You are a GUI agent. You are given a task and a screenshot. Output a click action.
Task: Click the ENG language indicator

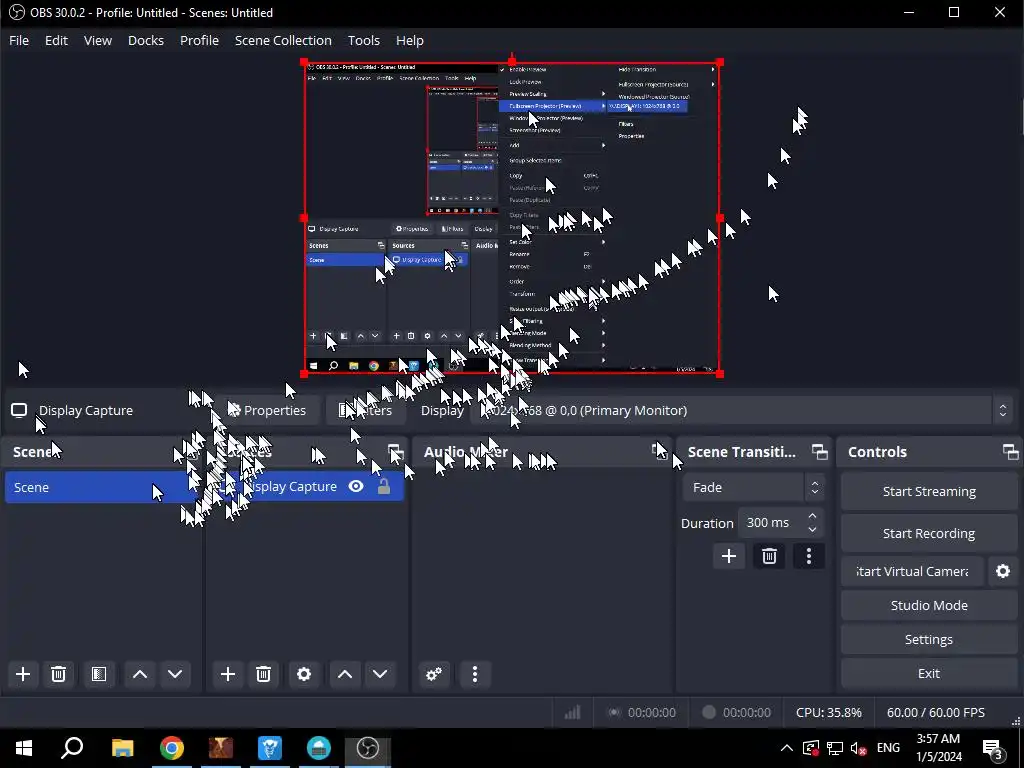coord(888,748)
